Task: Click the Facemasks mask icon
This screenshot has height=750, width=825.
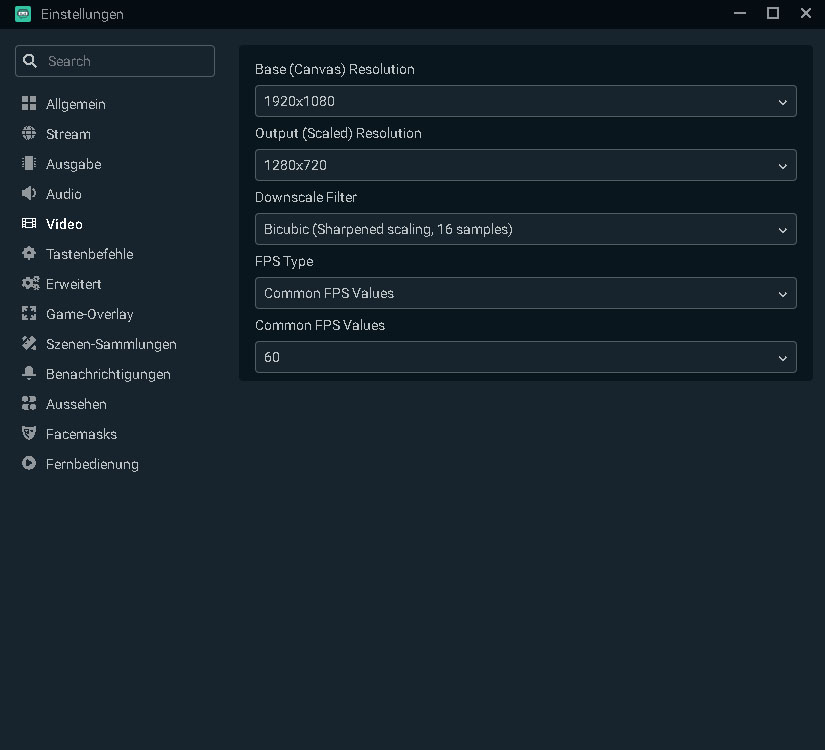Action: coord(29,434)
